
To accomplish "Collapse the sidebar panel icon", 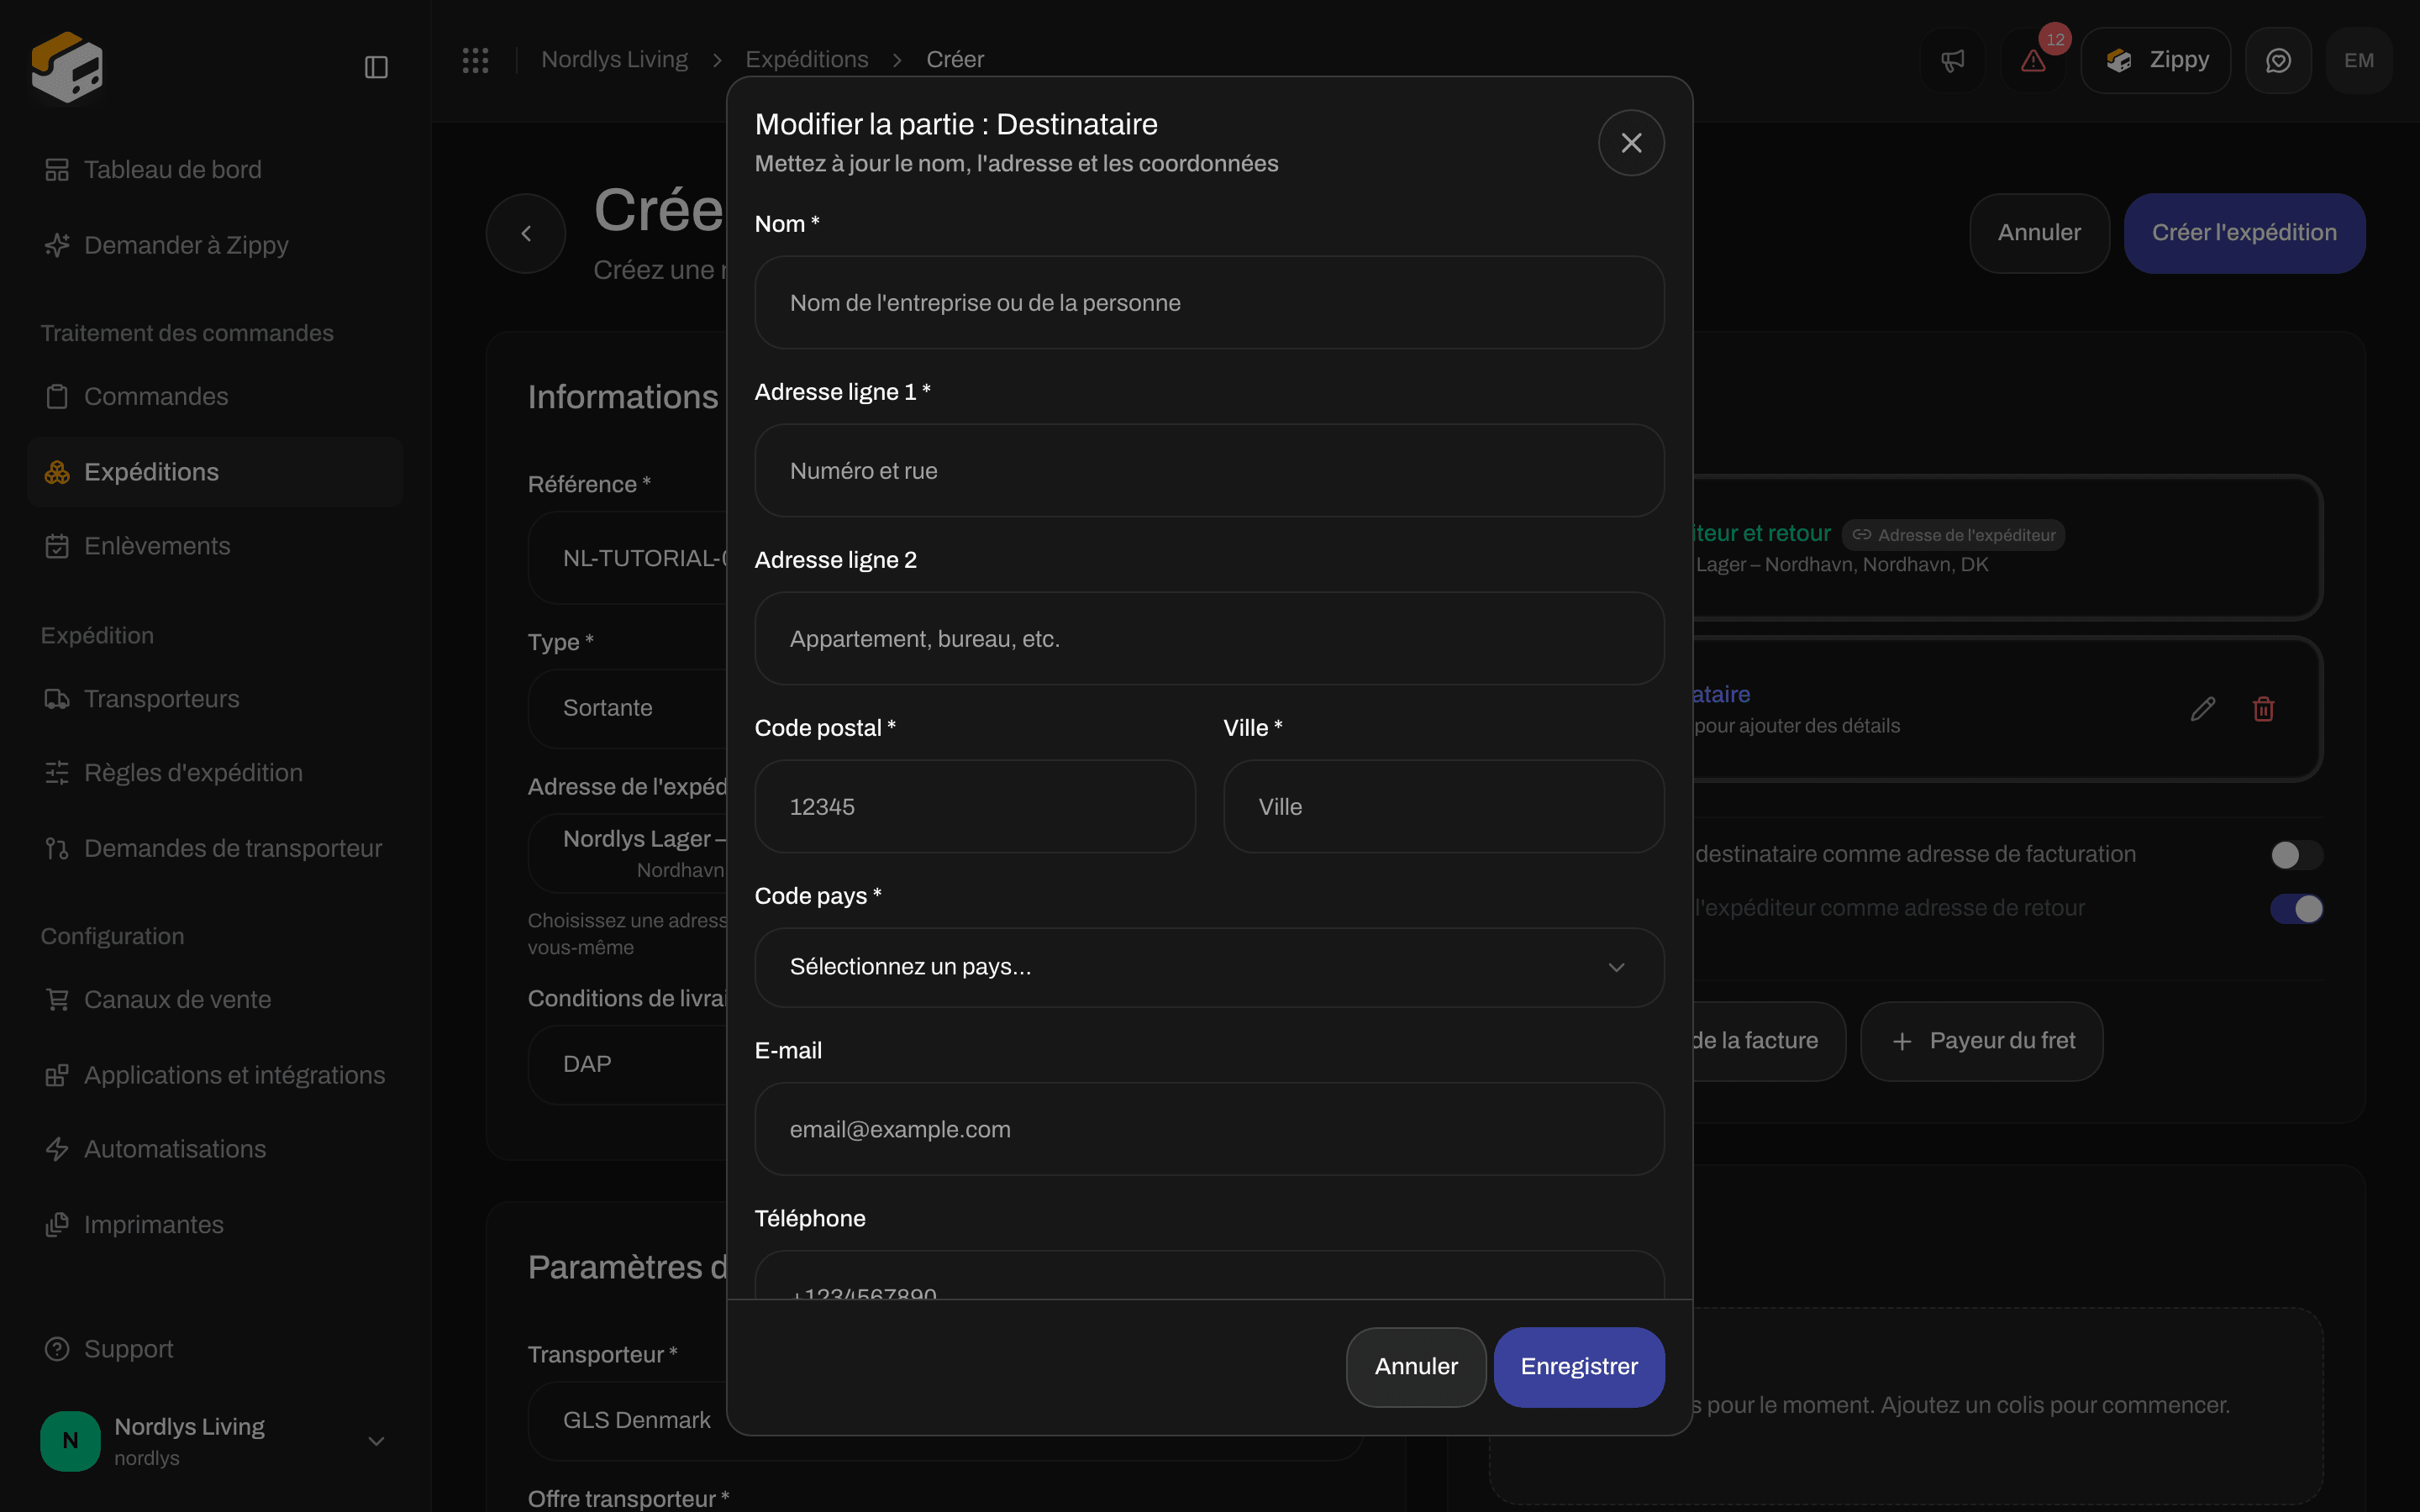I will (x=376, y=67).
